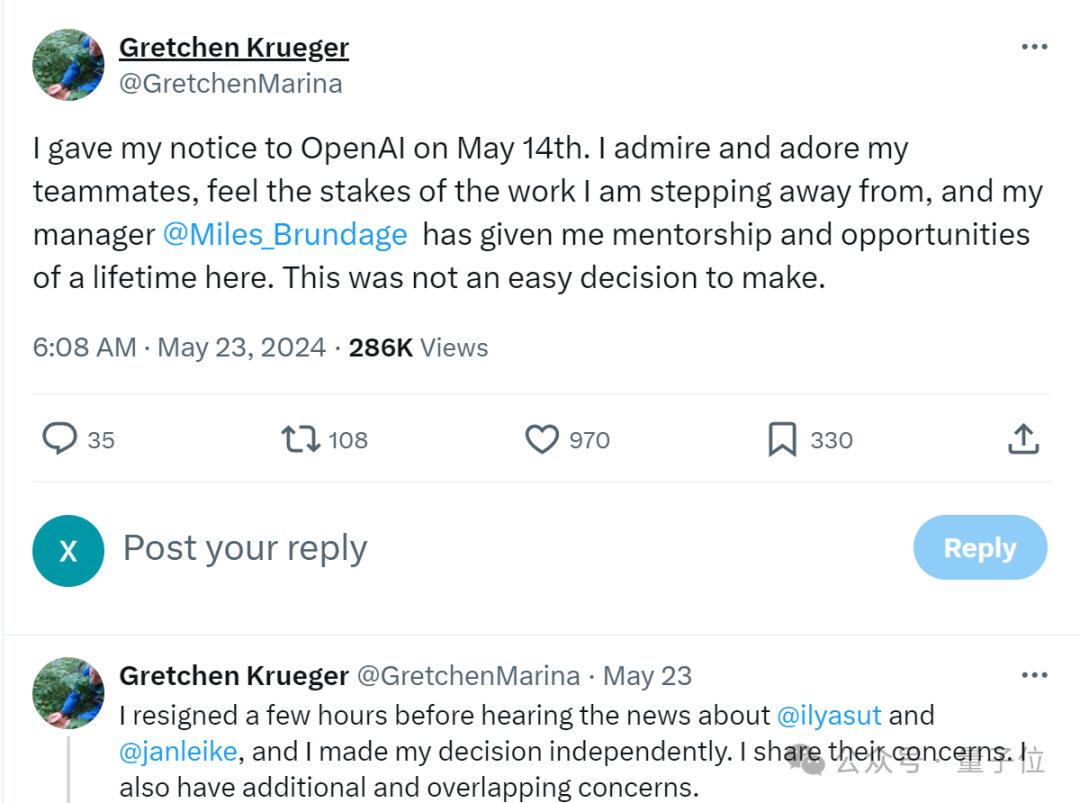Click the repost arrows icon

tap(300, 439)
